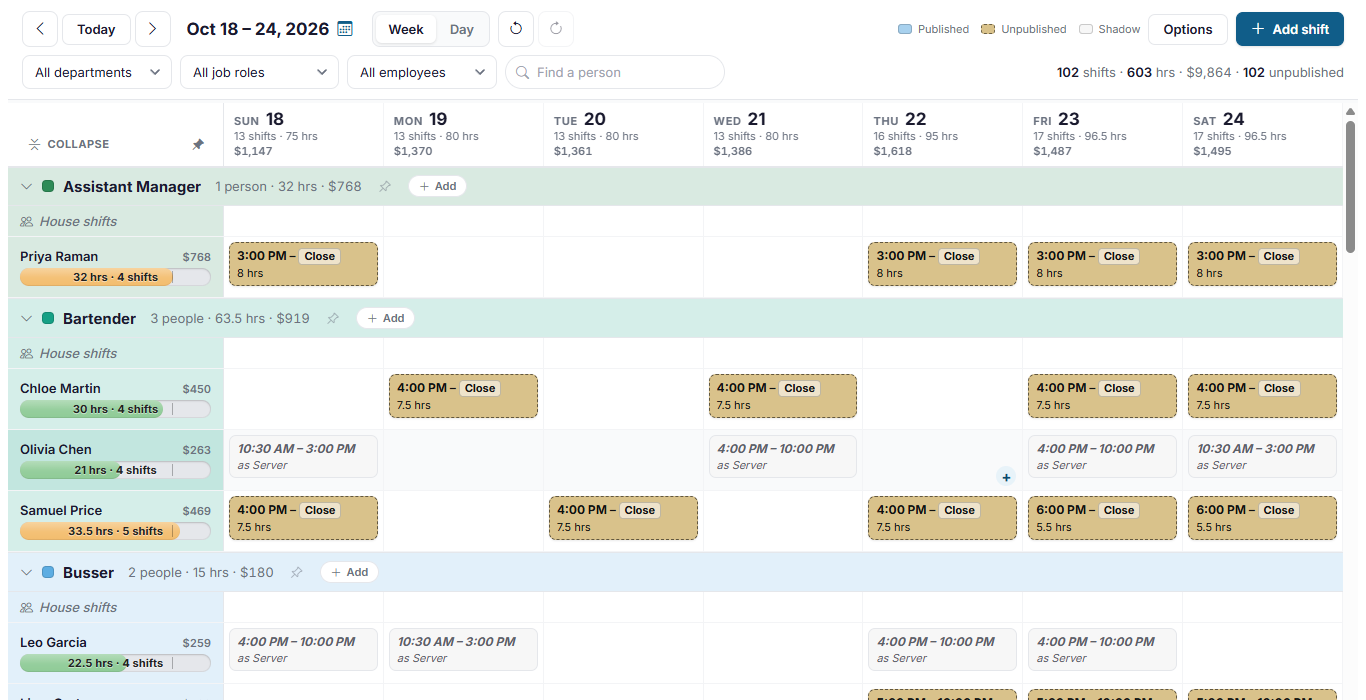Screen dimensions: 1366x700
Task: Collapse the Busser group chevron
Action: [x=27, y=572]
